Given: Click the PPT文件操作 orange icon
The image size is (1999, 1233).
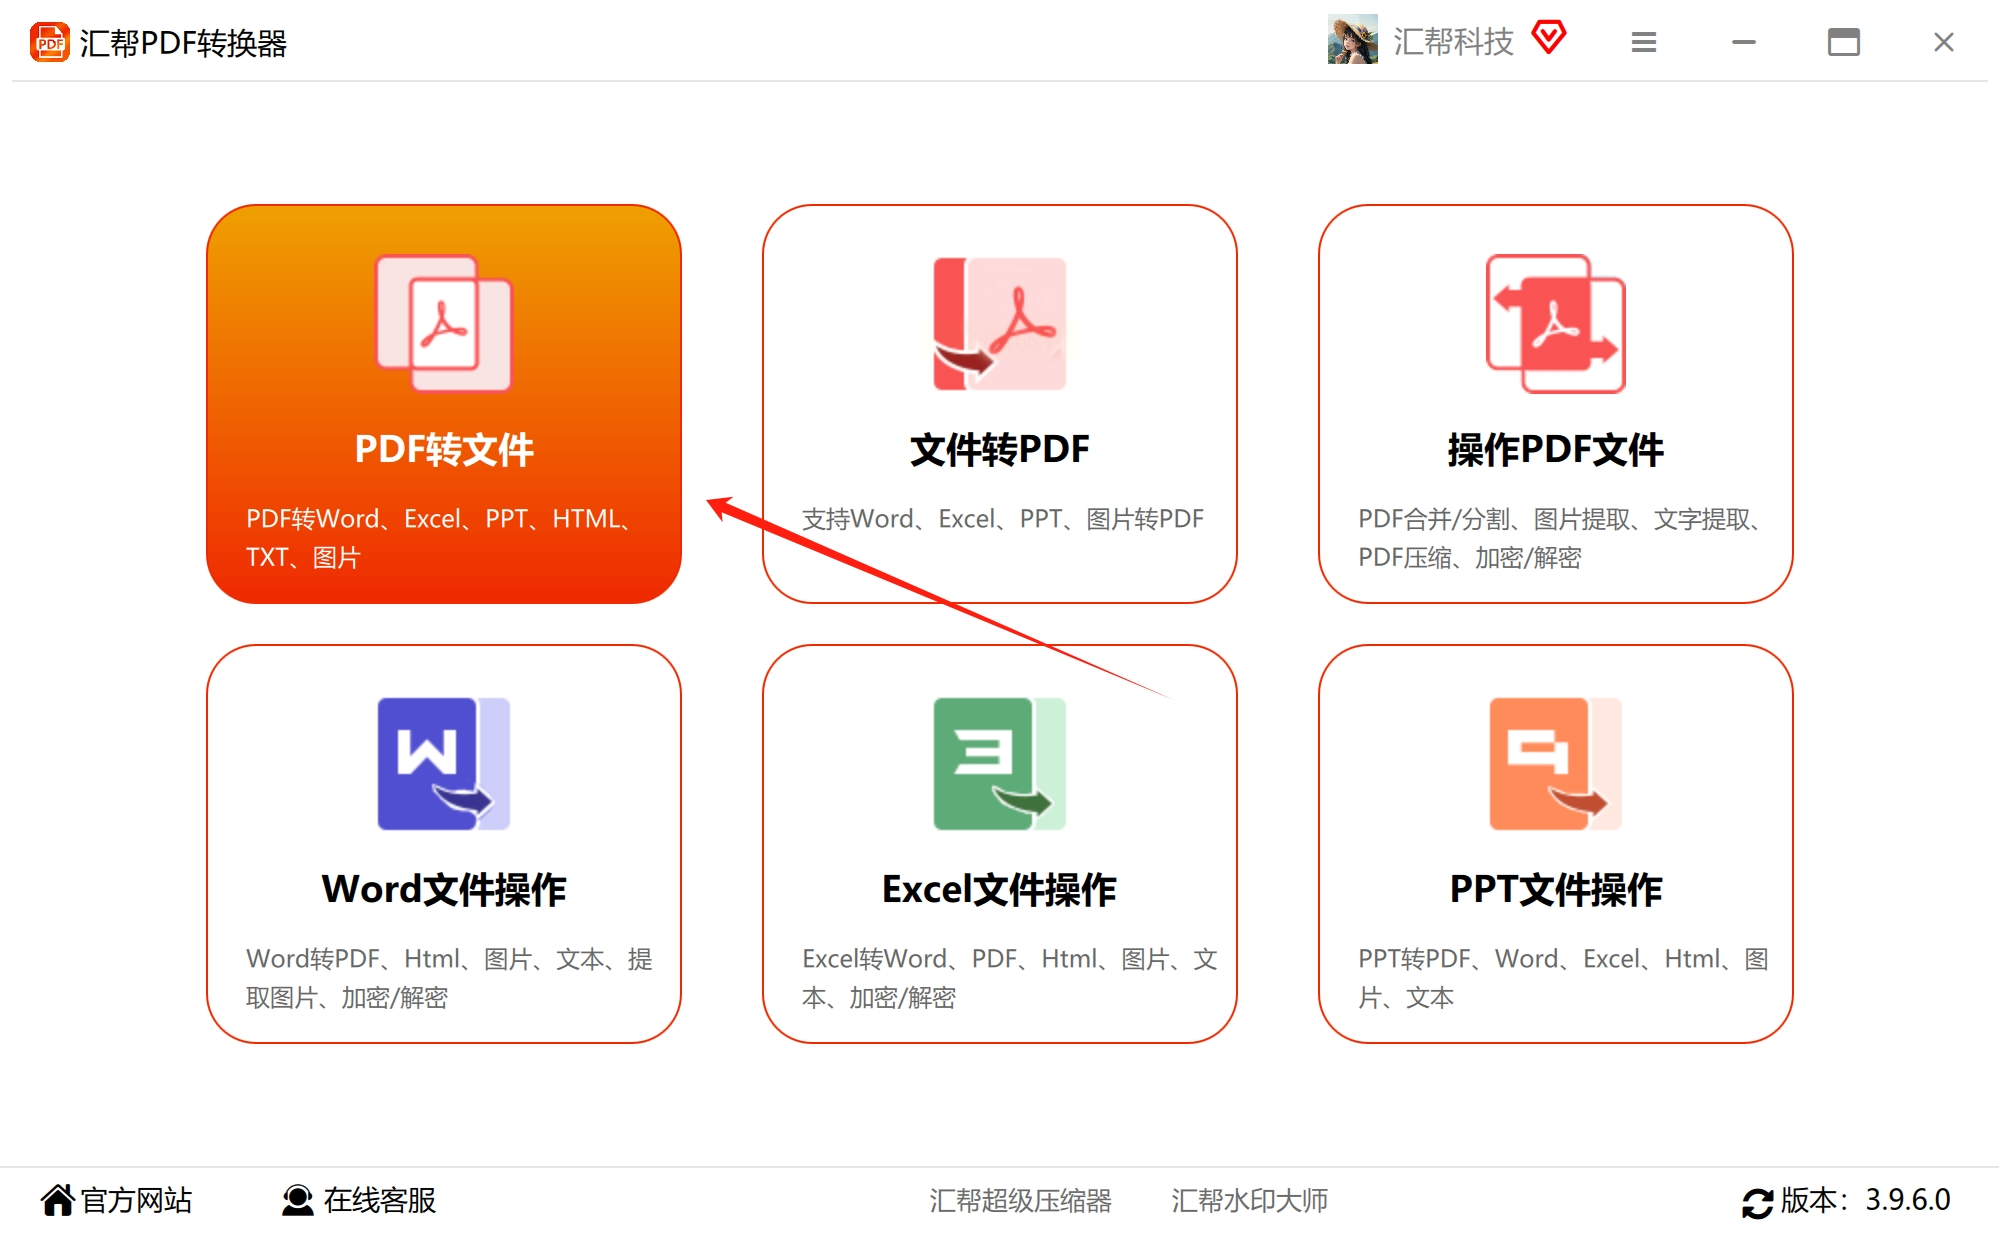Looking at the screenshot, I should [x=1555, y=763].
